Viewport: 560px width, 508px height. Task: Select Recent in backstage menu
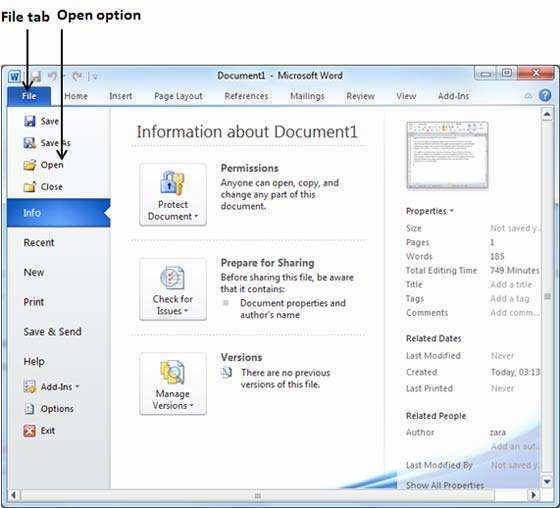[x=39, y=243]
